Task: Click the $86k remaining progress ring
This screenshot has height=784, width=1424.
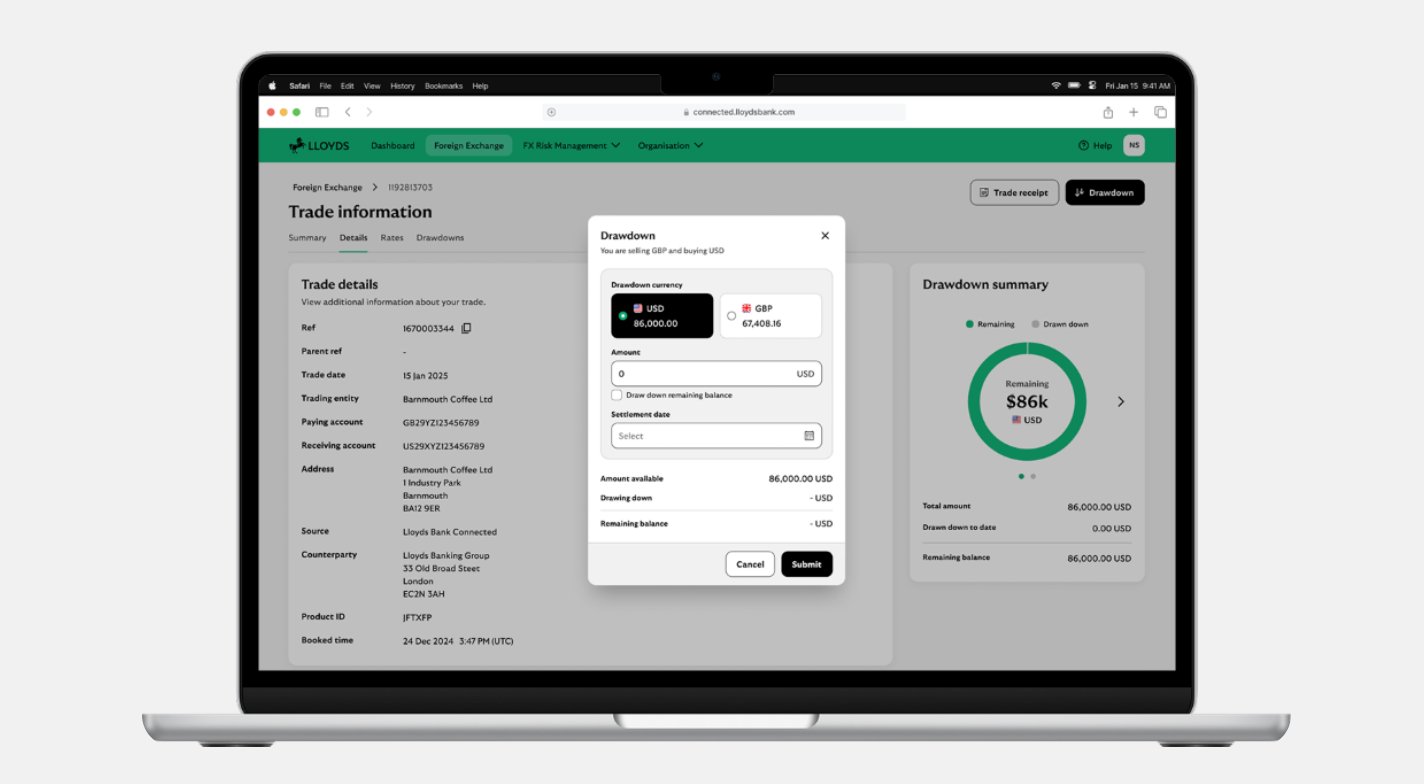Action: tap(1027, 401)
